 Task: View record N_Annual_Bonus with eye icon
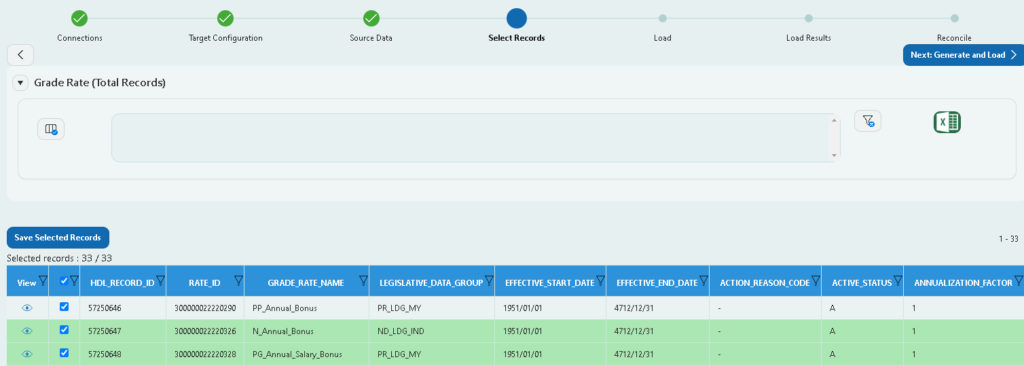pos(27,331)
